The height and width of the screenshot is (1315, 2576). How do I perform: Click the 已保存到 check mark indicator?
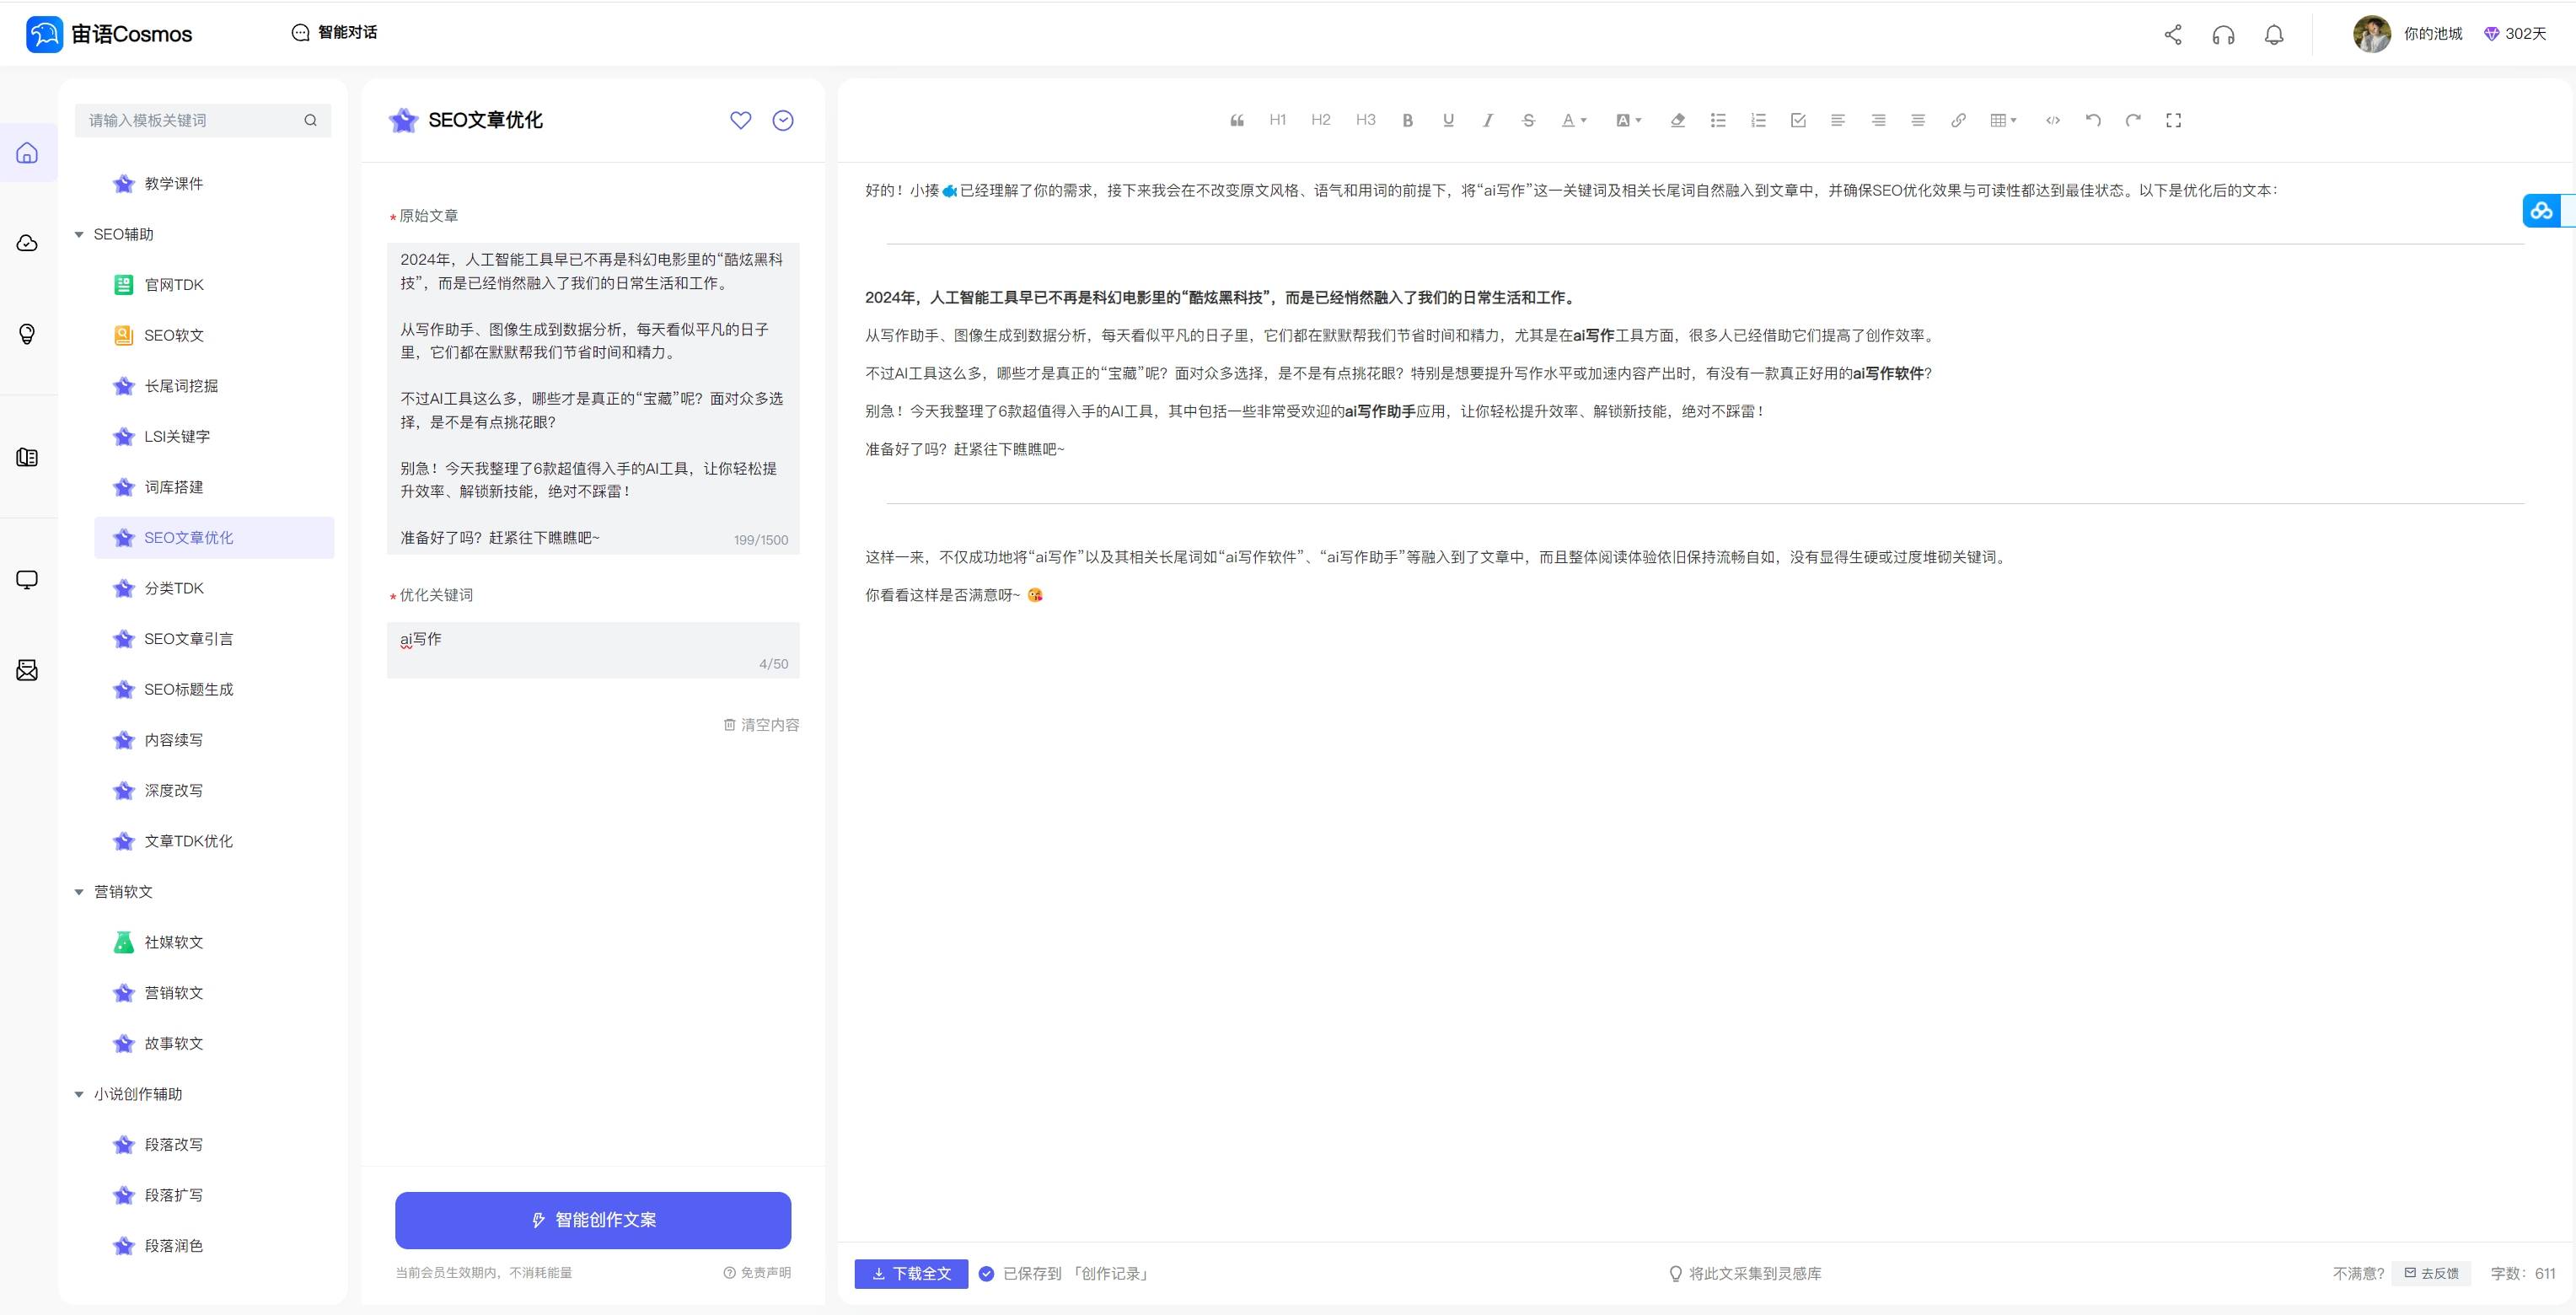pyautogui.click(x=986, y=1273)
